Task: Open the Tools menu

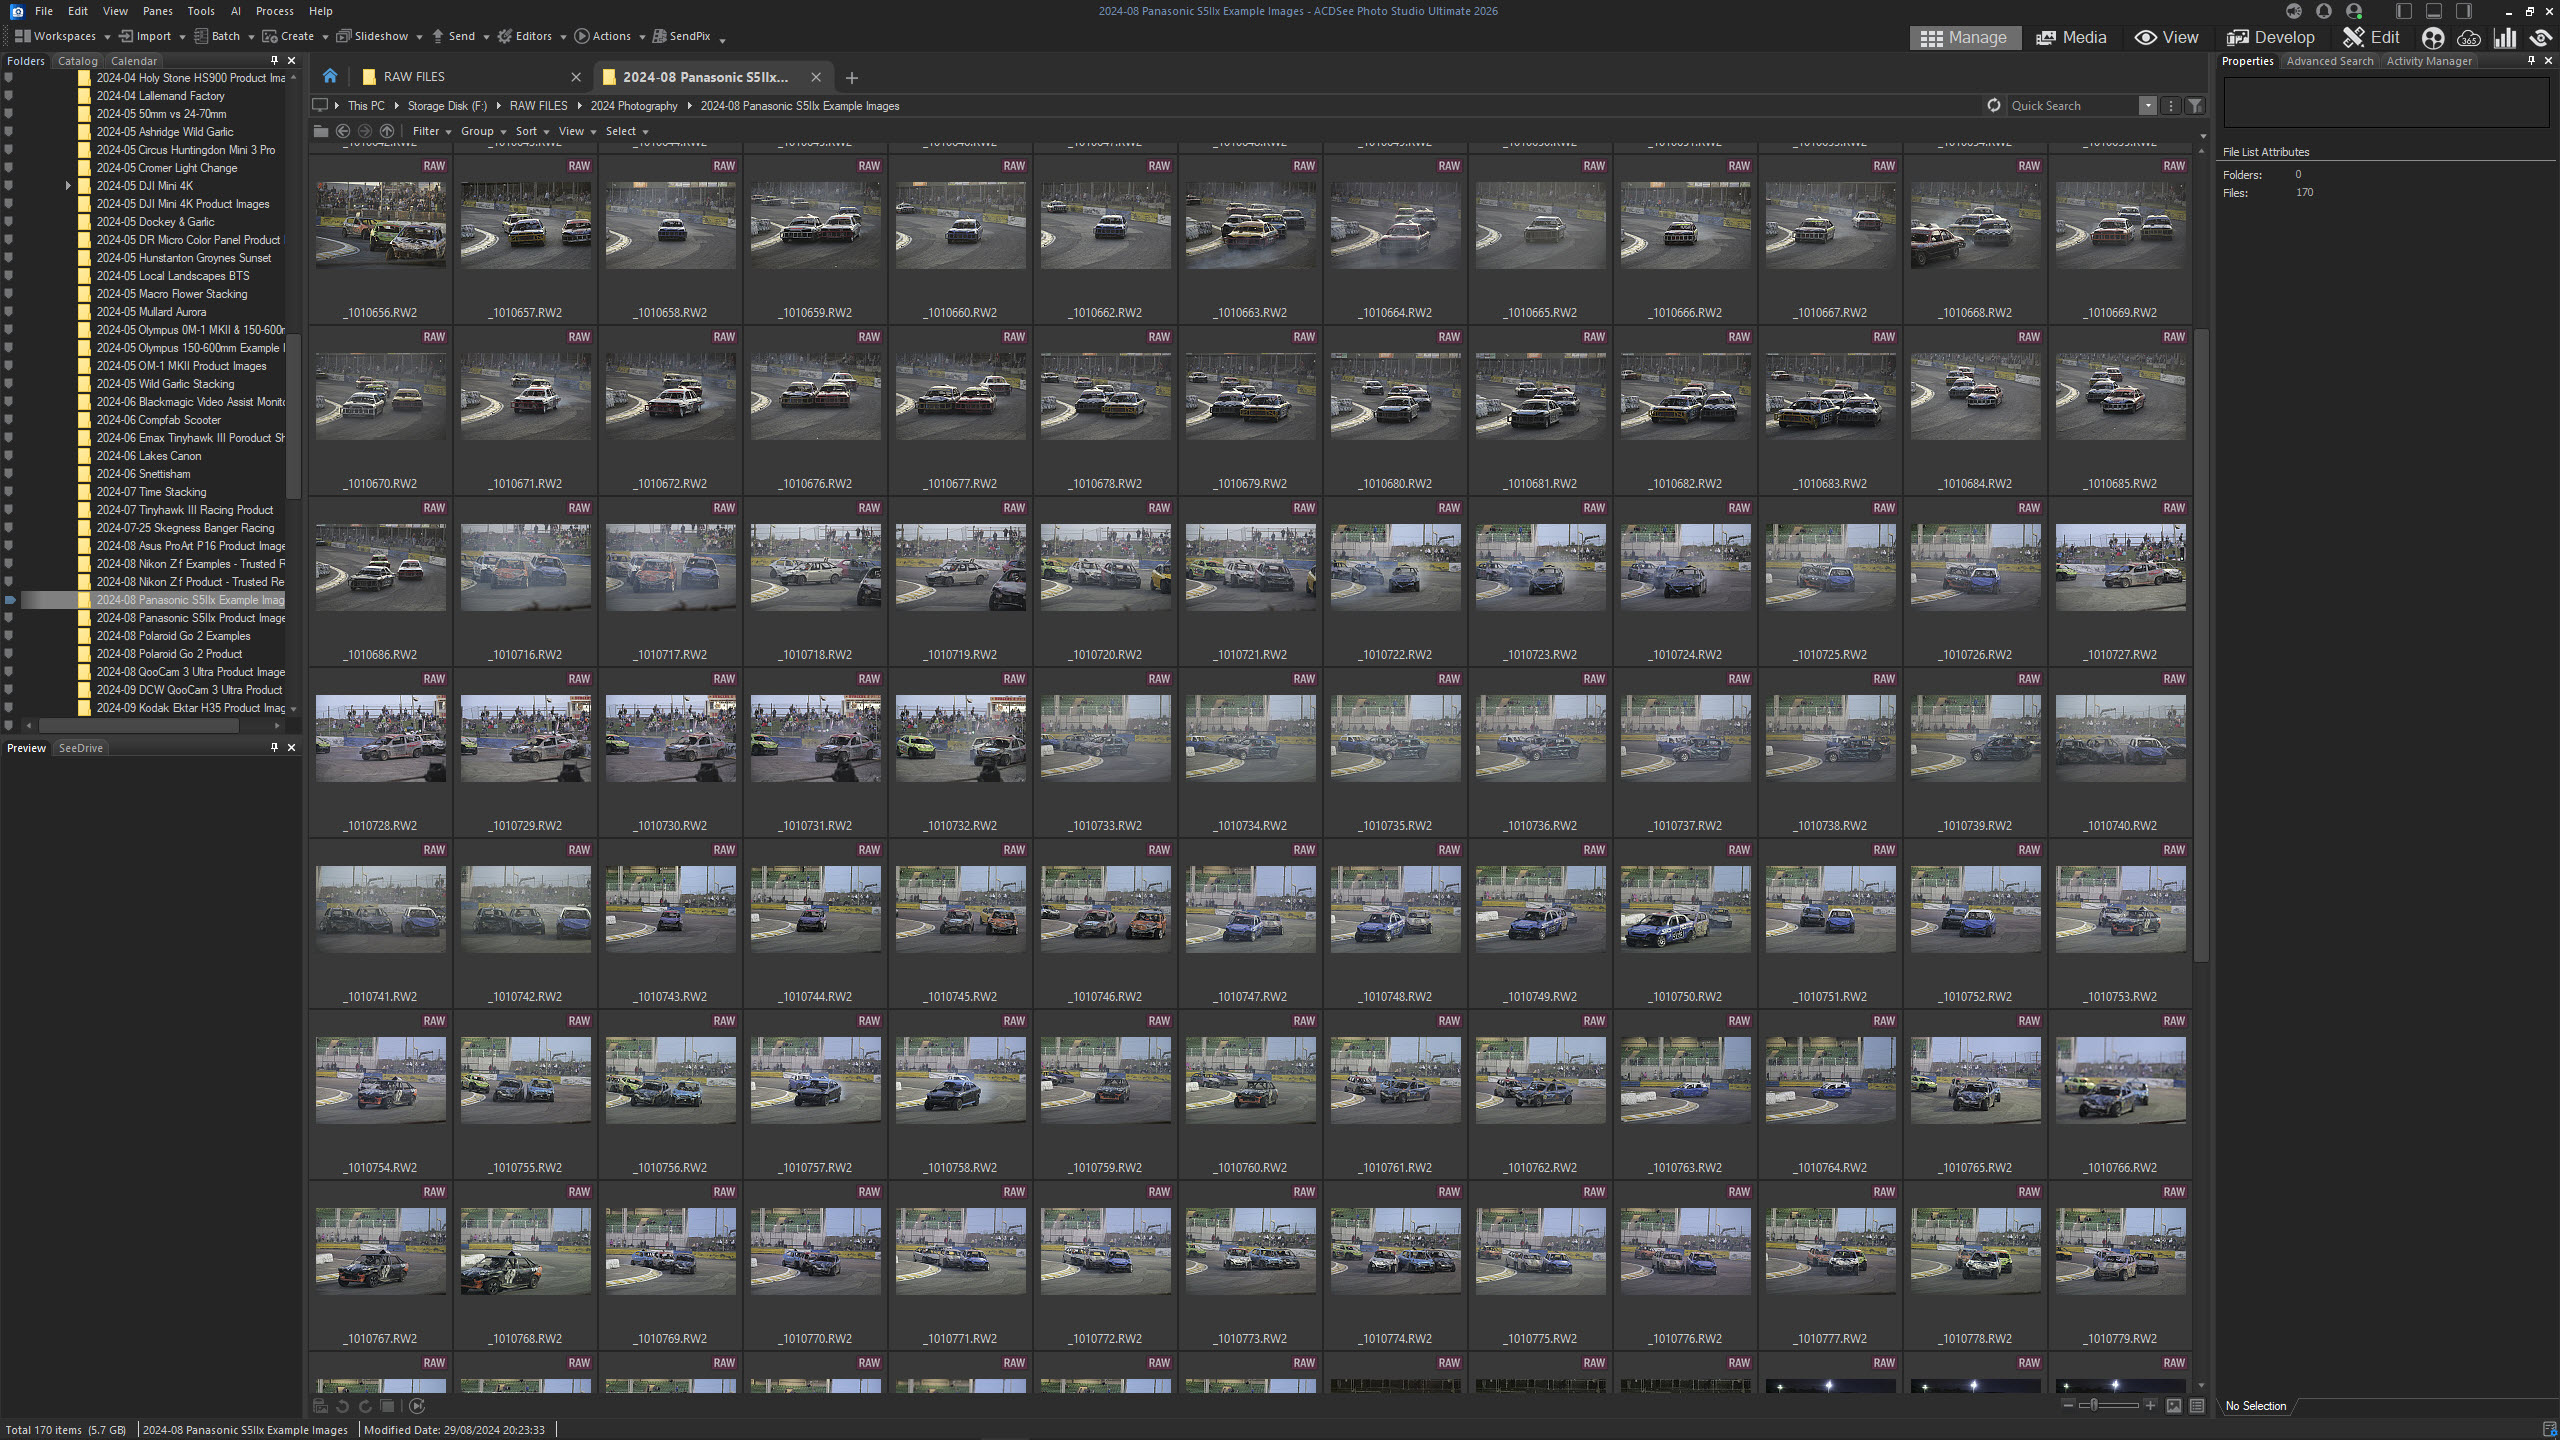Action: [x=200, y=11]
